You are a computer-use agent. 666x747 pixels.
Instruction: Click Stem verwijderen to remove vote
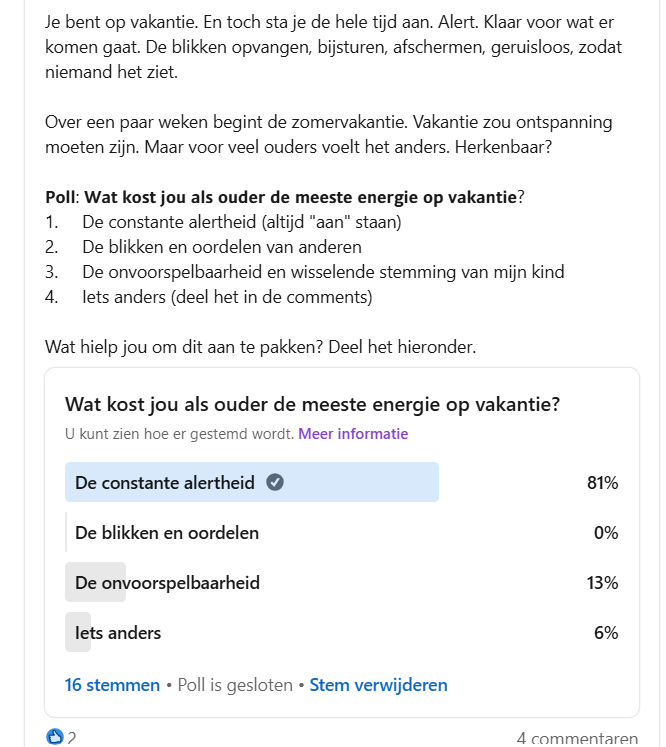coord(378,685)
